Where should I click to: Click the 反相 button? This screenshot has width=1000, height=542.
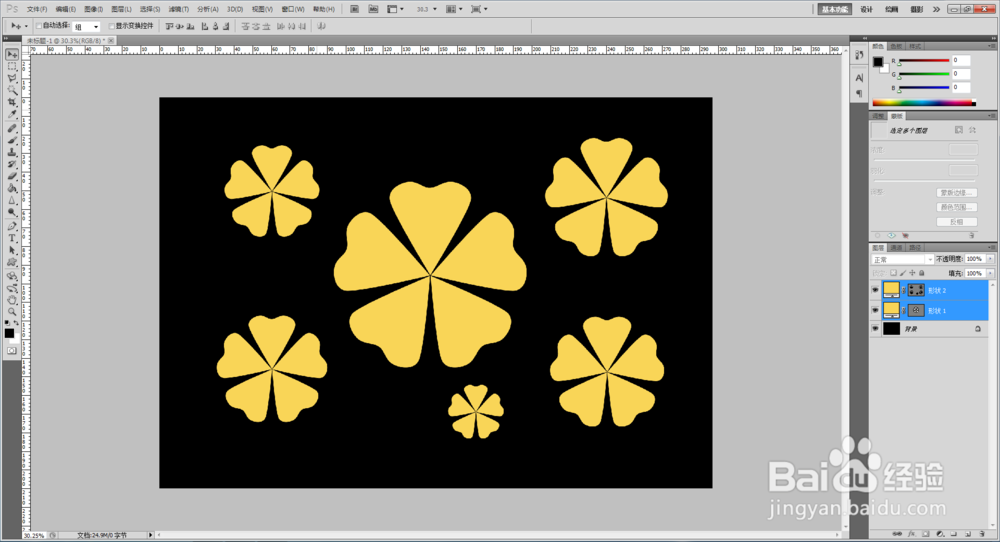tap(957, 222)
